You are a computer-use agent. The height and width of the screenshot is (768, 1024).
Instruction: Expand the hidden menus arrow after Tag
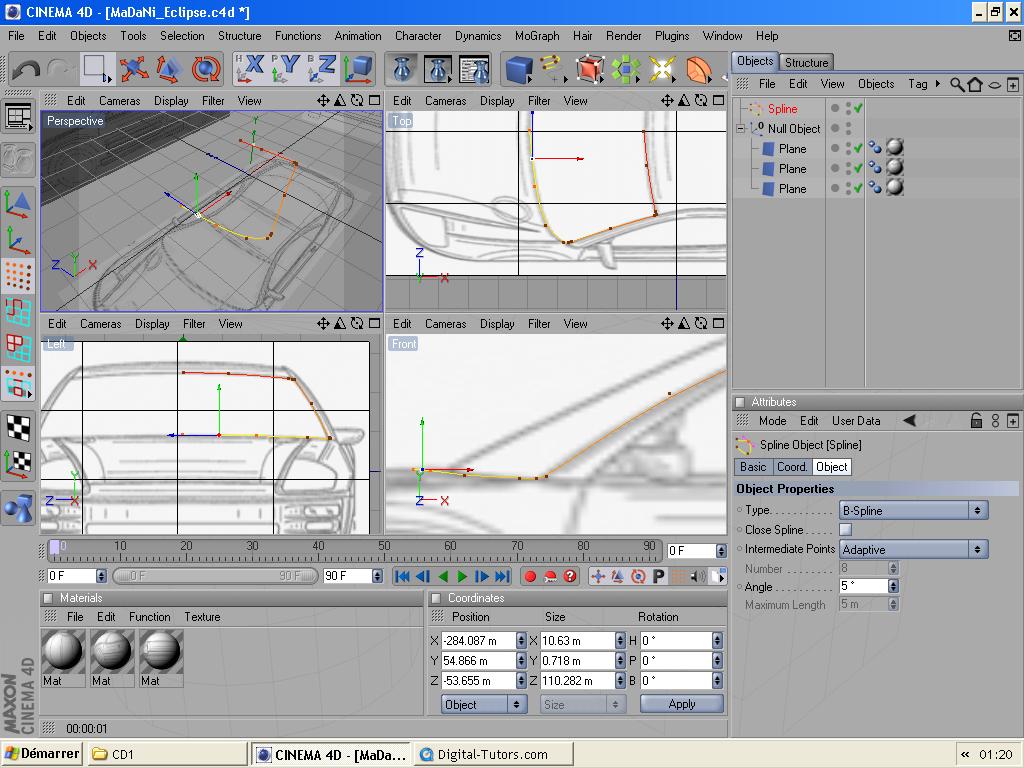pos(938,84)
